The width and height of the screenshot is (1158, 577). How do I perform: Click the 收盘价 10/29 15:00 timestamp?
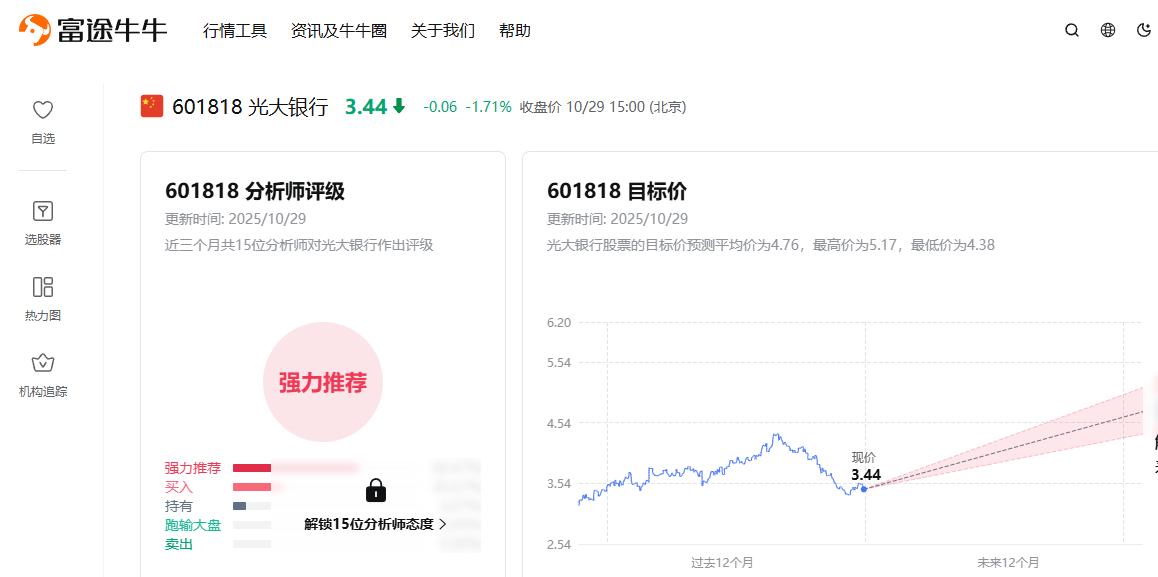click(603, 107)
